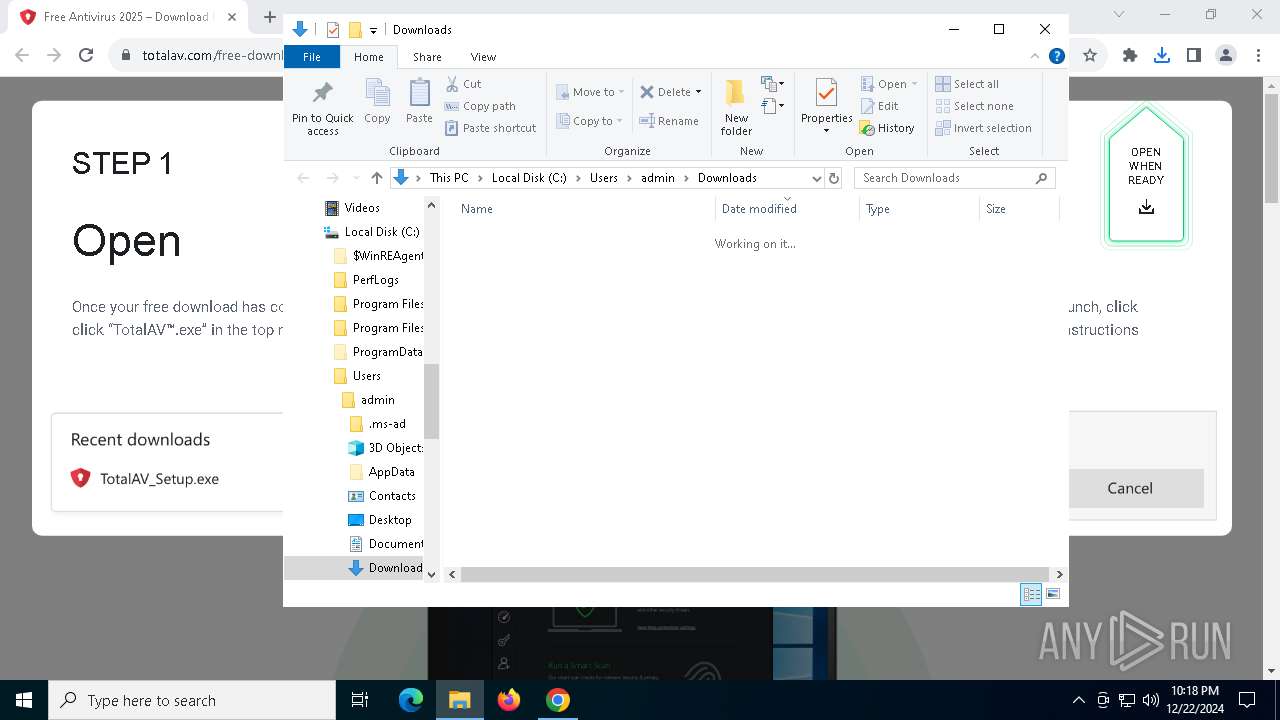Image resolution: width=1280 pixels, height=720 pixels.
Task: Open Task View on taskbar
Action: click(x=360, y=700)
